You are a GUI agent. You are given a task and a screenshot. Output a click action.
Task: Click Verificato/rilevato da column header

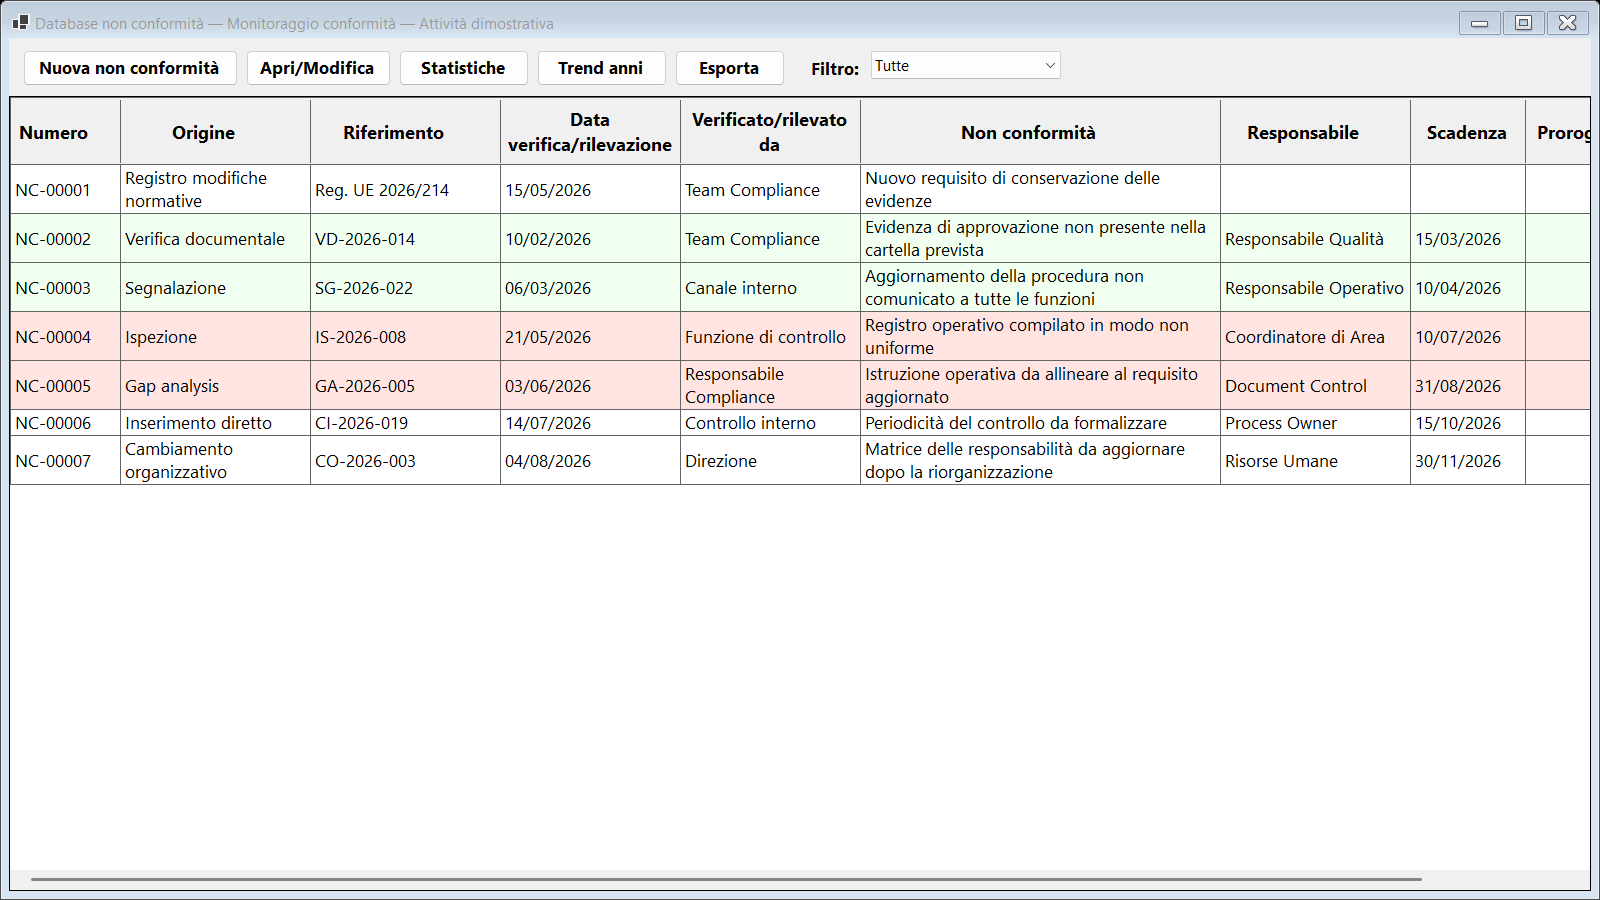point(770,132)
